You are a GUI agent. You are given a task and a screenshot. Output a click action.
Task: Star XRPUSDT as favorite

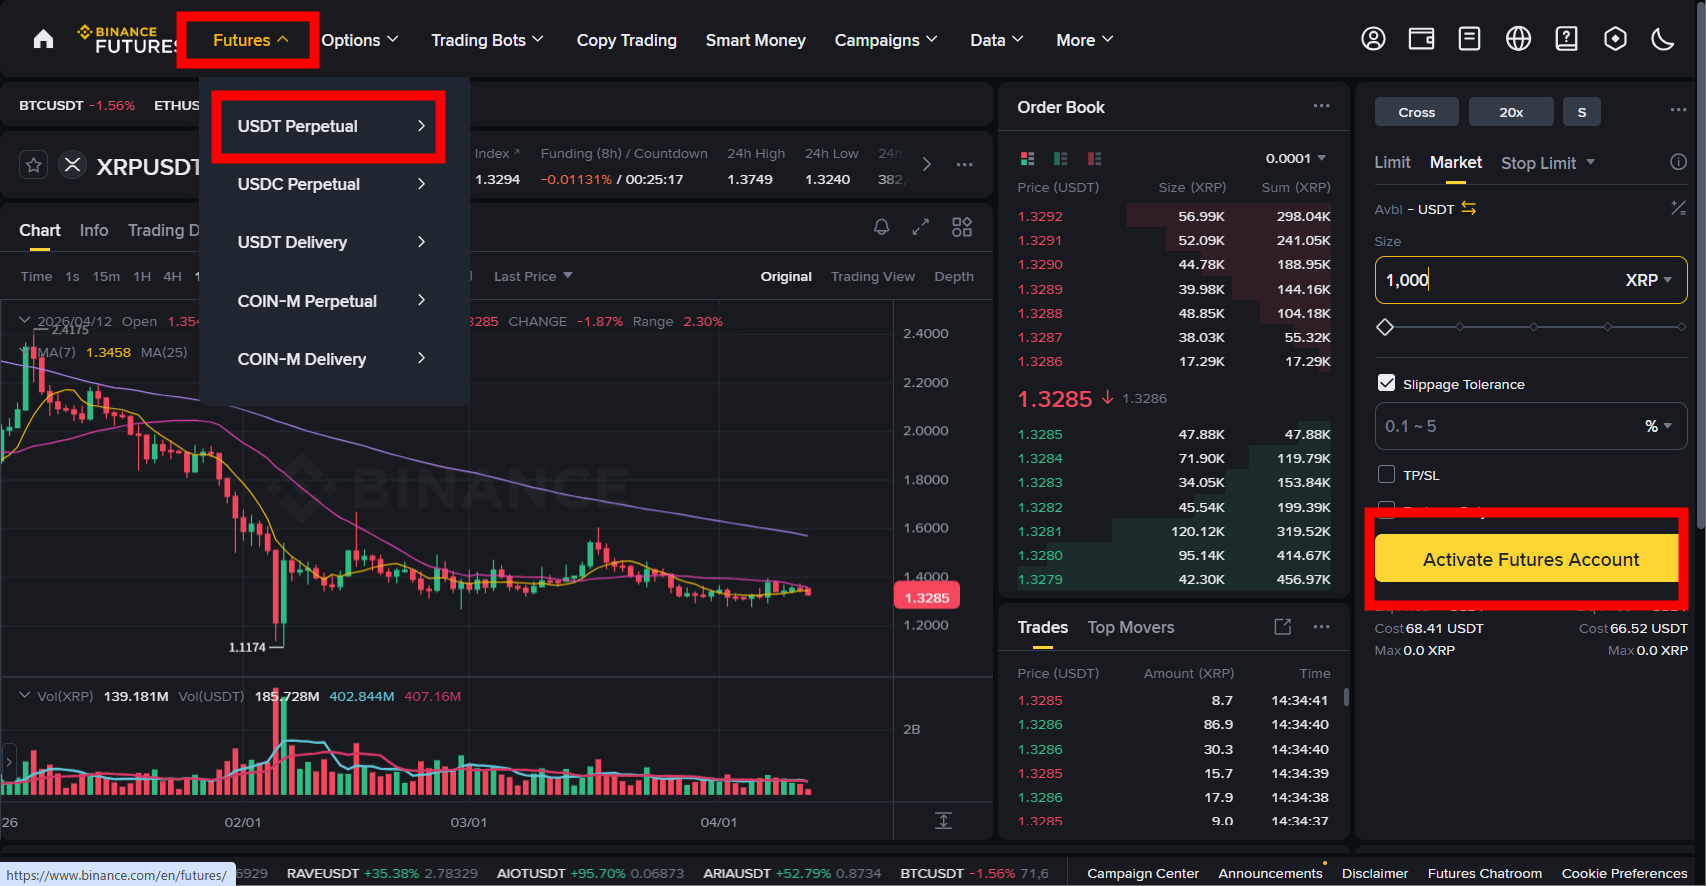pyautogui.click(x=34, y=165)
